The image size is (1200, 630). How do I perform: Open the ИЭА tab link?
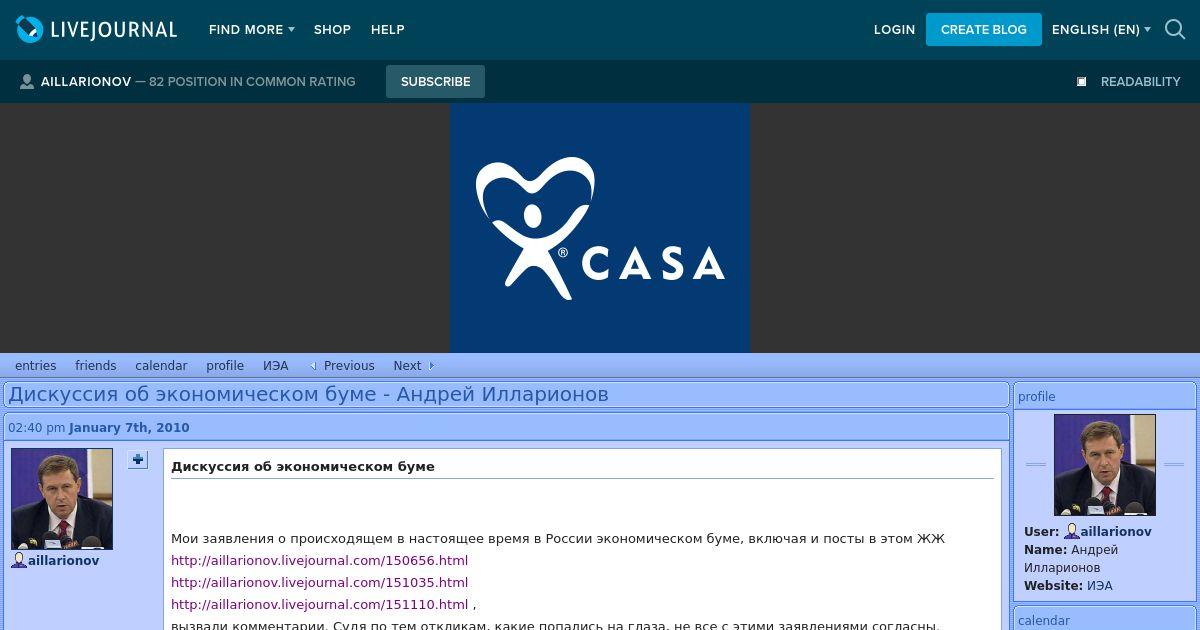coord(276,366)
